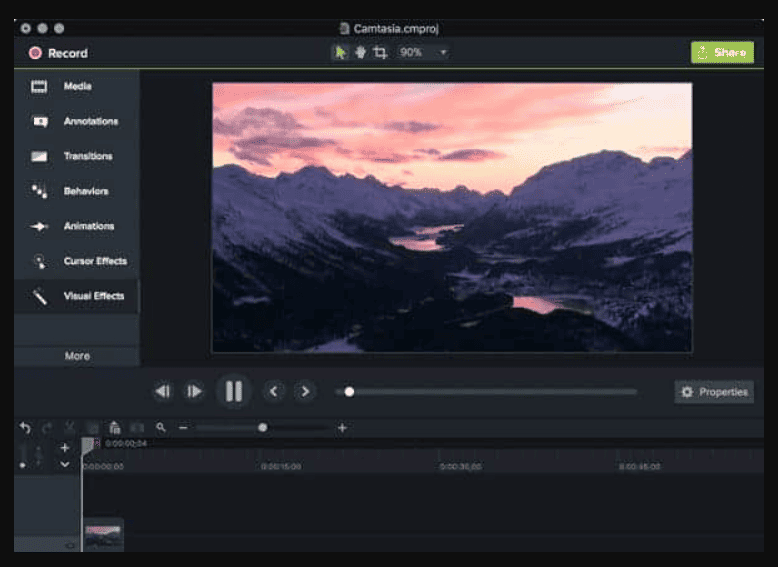Click the Behaviors dots icon

[39, 191]
